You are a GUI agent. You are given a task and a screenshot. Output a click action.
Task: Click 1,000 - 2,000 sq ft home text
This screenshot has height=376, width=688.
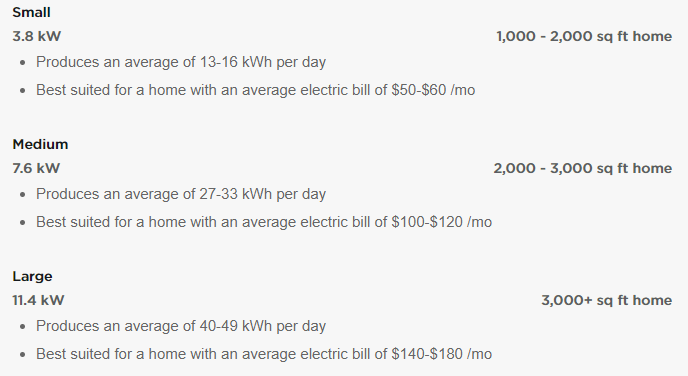(x=584, y=36)
